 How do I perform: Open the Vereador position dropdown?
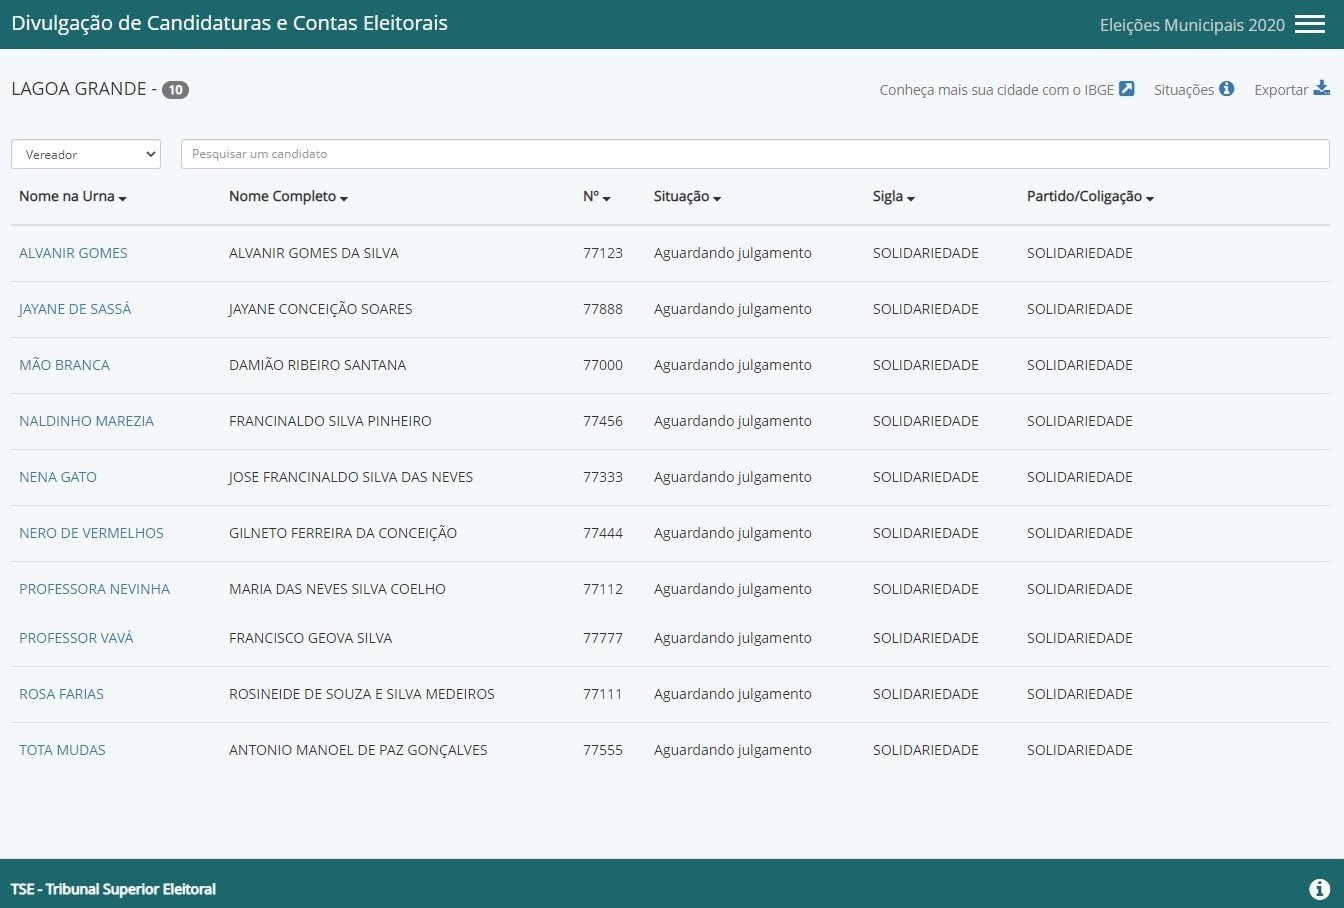[86, 154]
